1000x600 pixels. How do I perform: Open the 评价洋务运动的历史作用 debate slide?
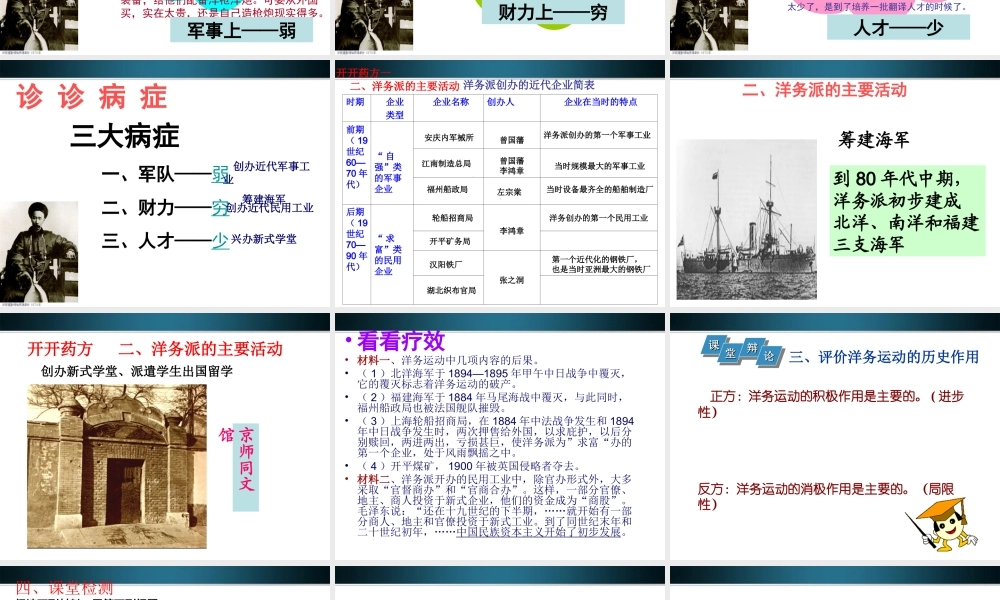(835, 436)
